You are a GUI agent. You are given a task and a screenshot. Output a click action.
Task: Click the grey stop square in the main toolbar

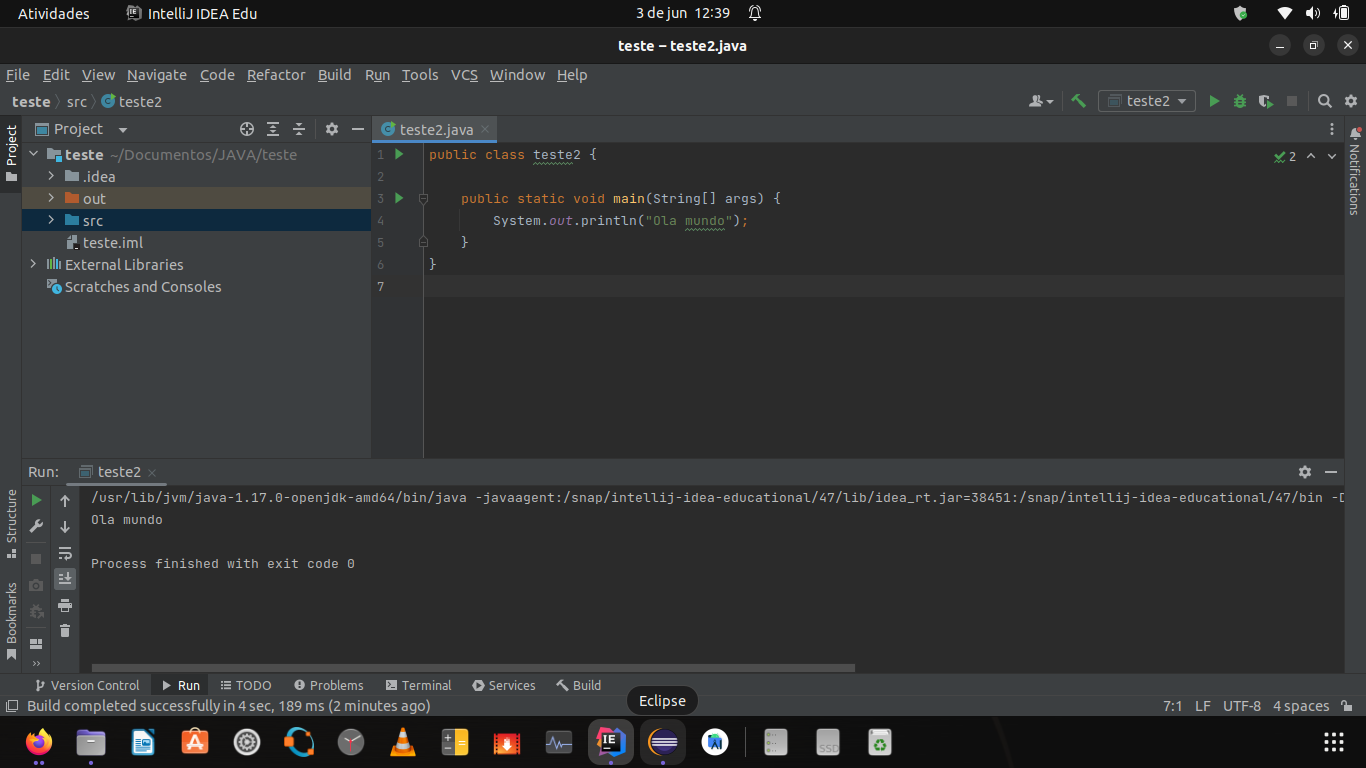(1292, 101)
